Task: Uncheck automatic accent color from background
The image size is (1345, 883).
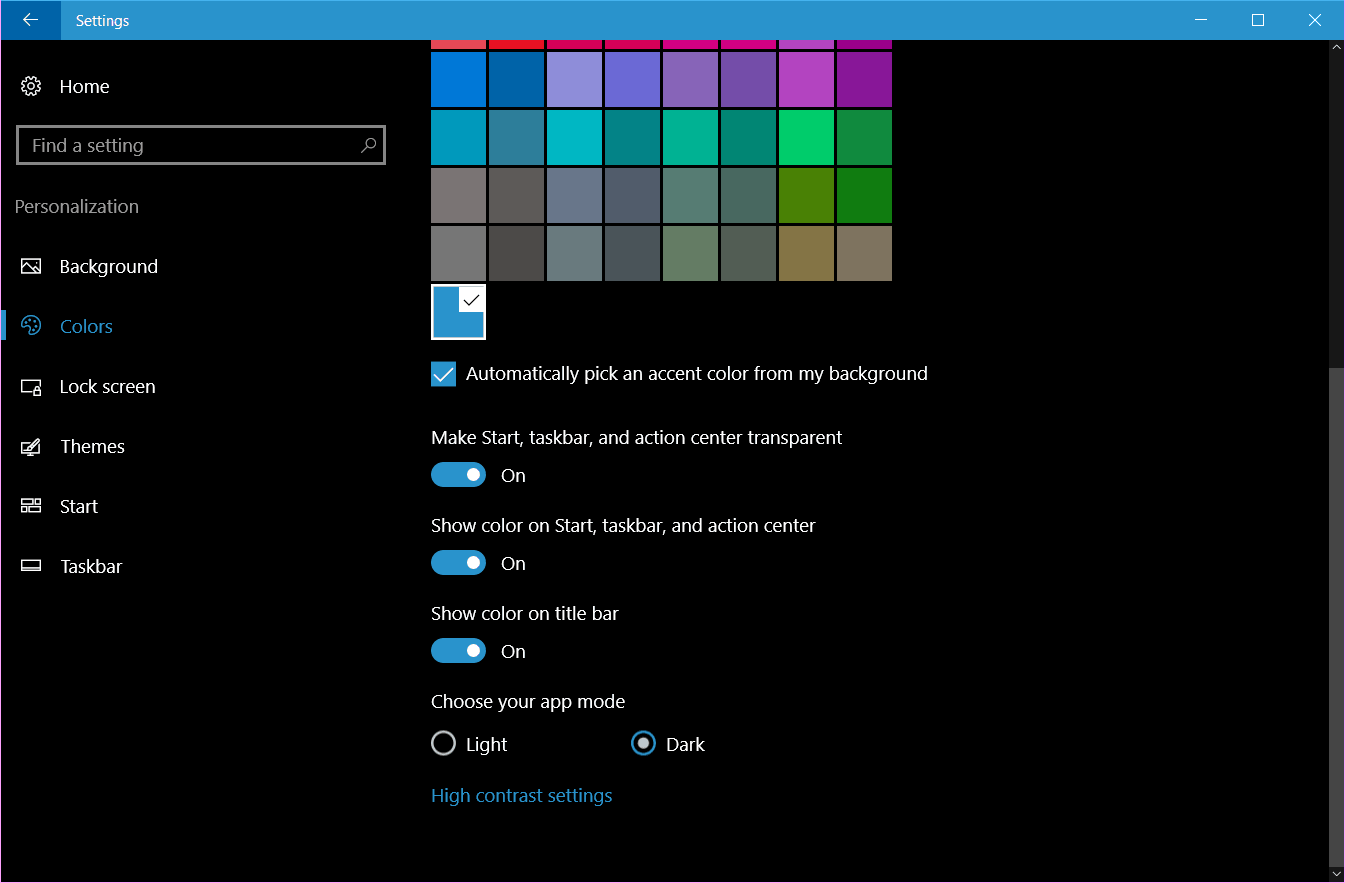Action: tap(443, 374)
